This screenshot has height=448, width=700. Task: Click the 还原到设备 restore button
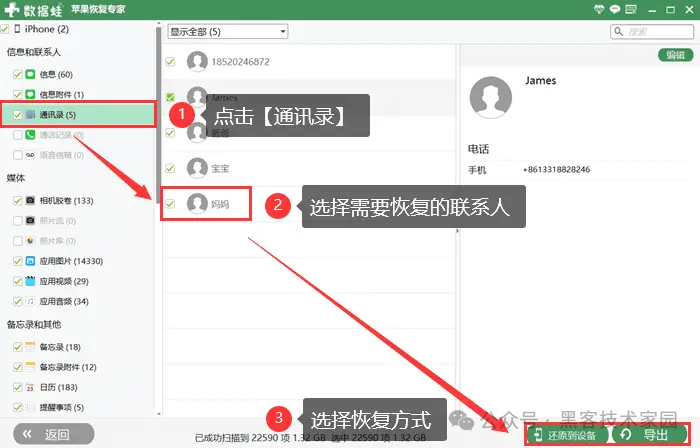click(x=567, y=435)
